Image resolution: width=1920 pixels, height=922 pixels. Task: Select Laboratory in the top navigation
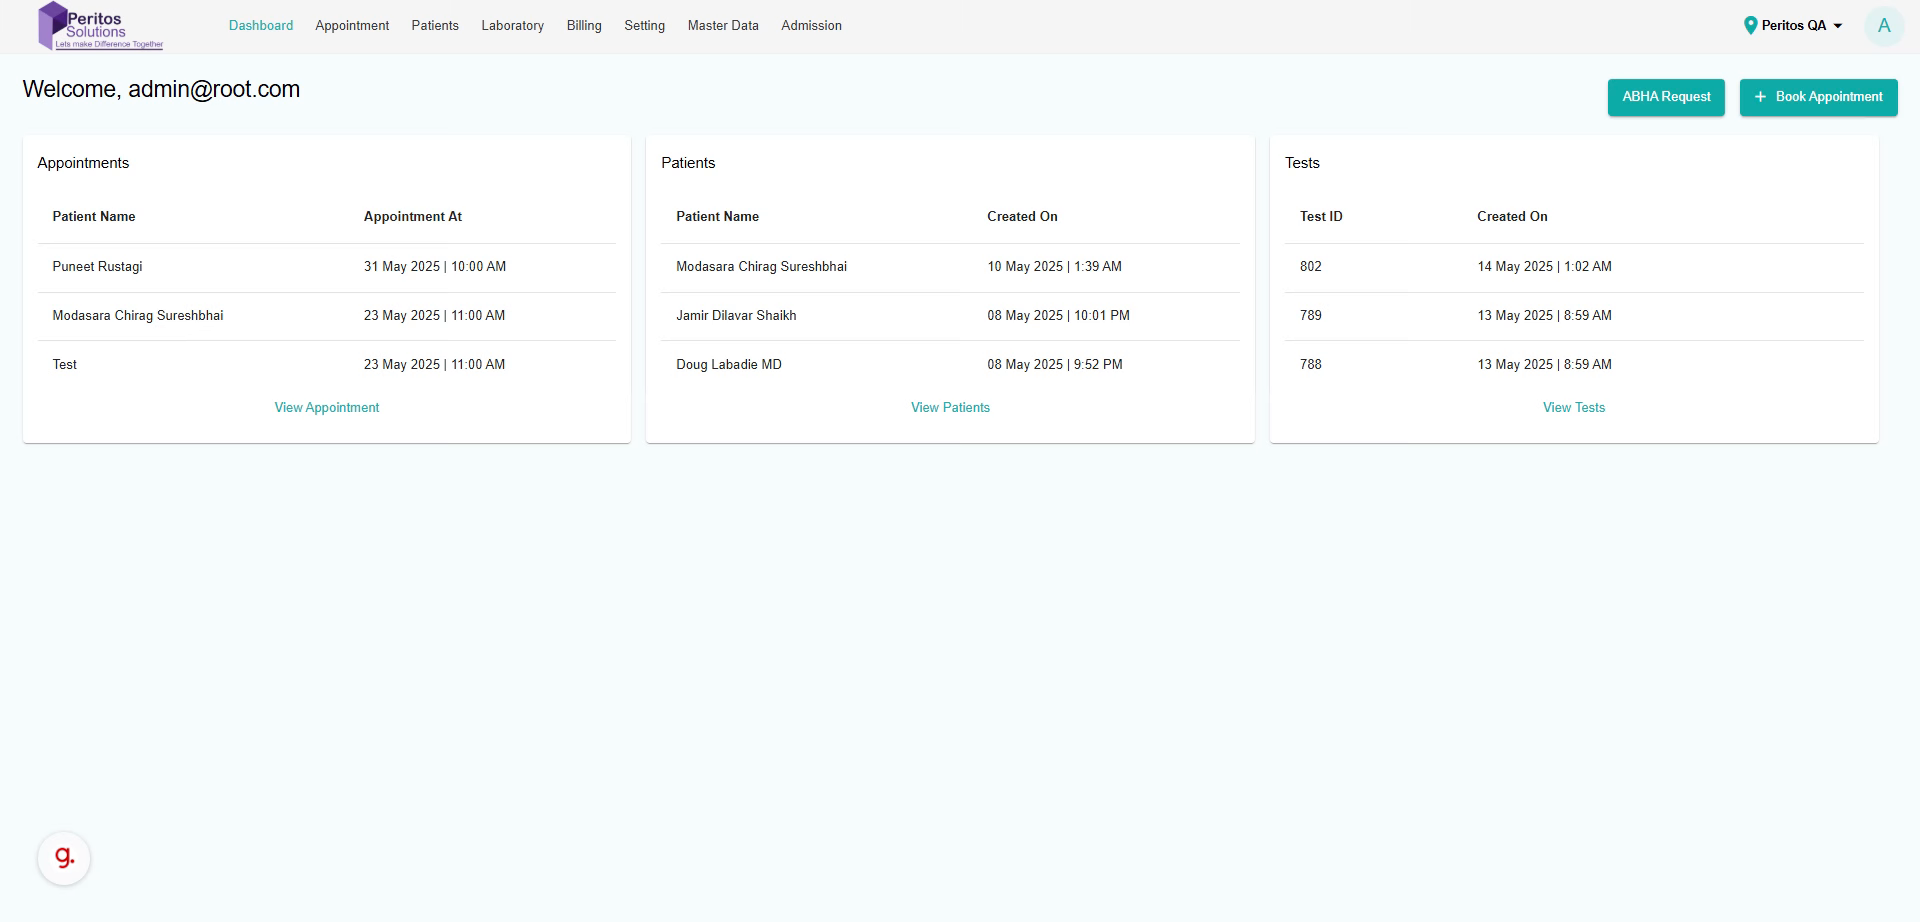click(512, 26)
